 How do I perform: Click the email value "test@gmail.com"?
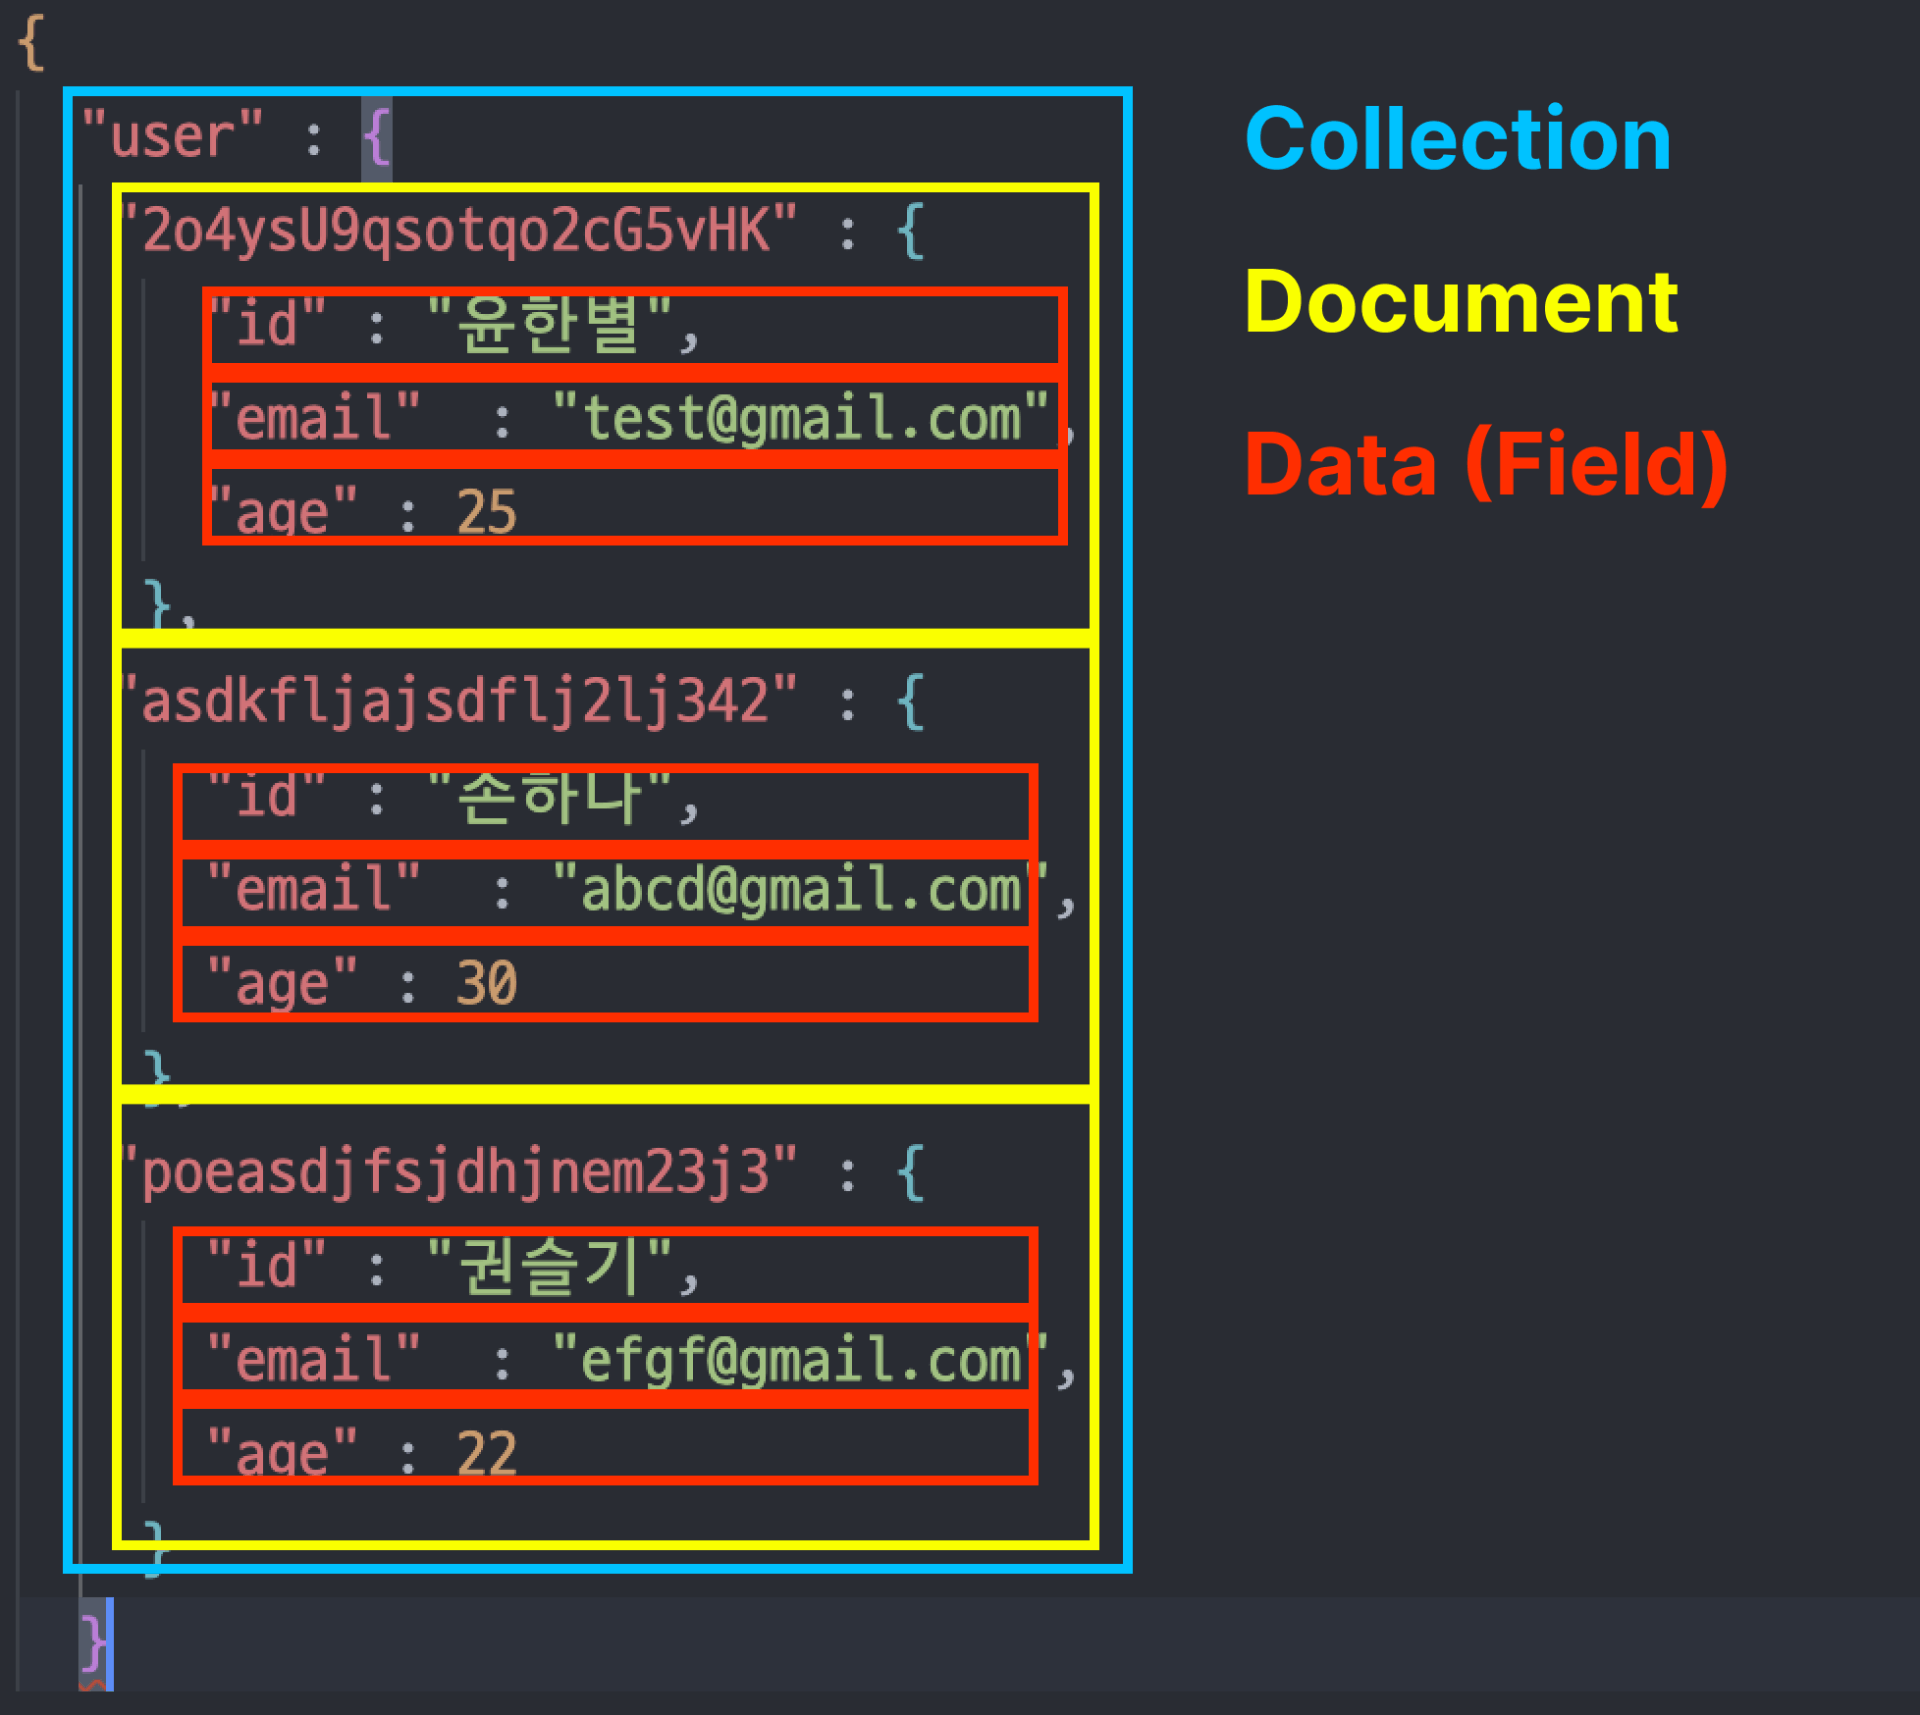coord(801,417)
